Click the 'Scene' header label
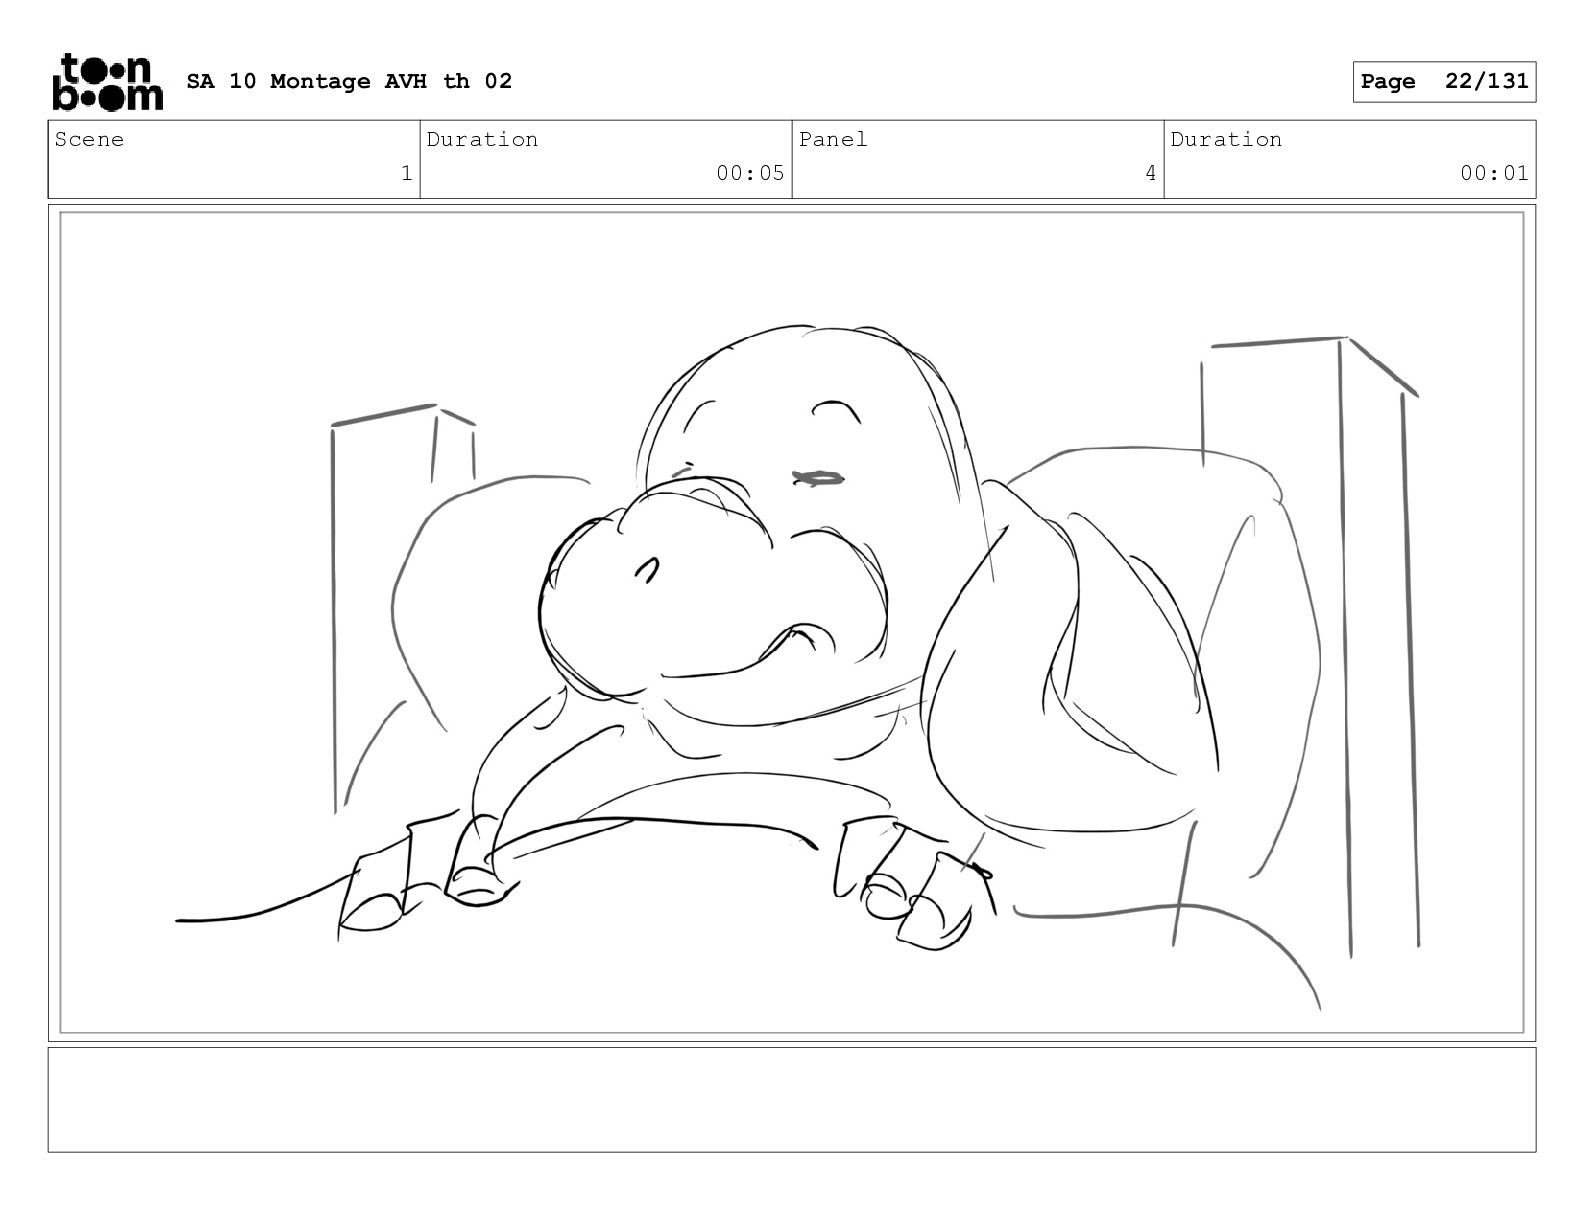1584x1224 pixels. (90, 140)
